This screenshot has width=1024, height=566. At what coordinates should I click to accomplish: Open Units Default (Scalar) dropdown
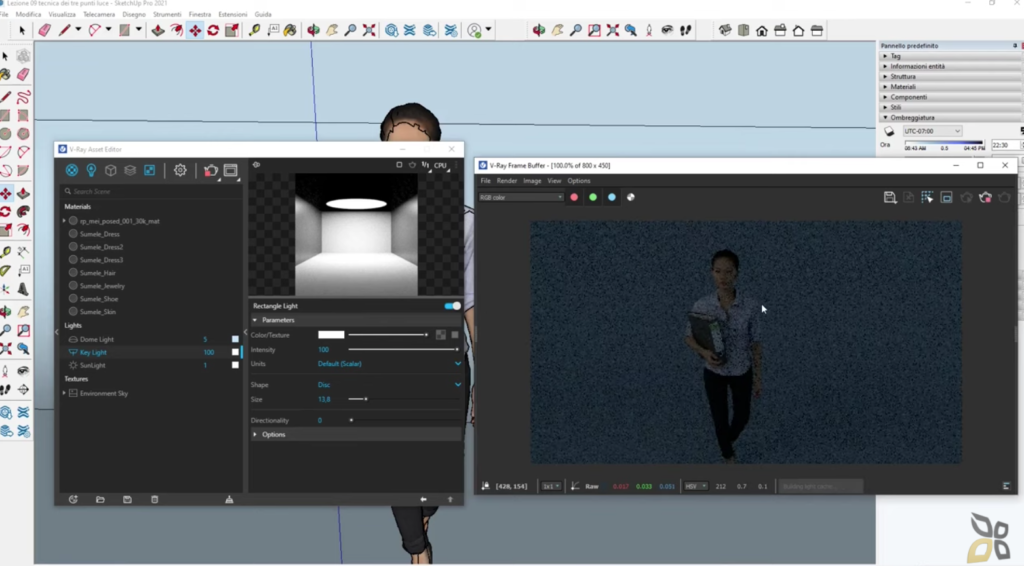click(x=389, y=364)
